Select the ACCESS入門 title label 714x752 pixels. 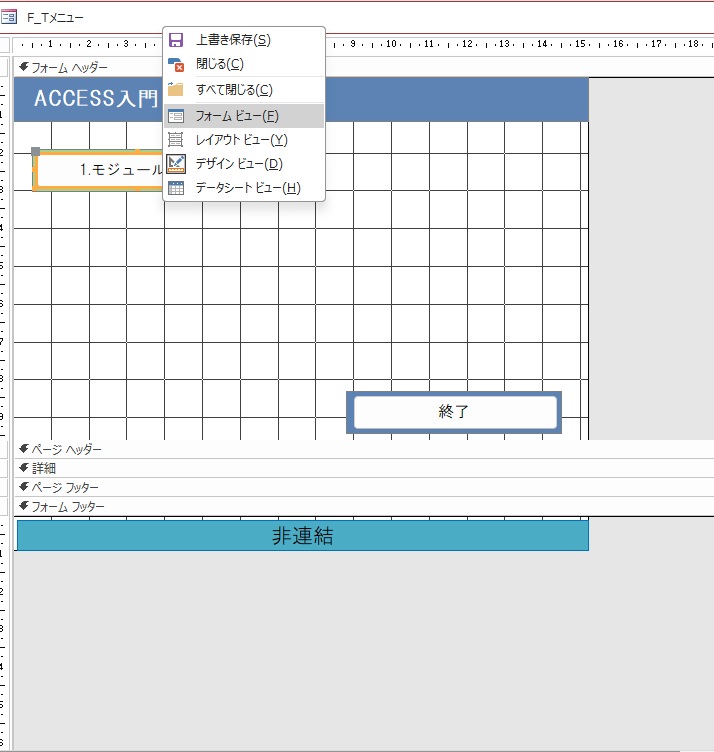[96, 99]
